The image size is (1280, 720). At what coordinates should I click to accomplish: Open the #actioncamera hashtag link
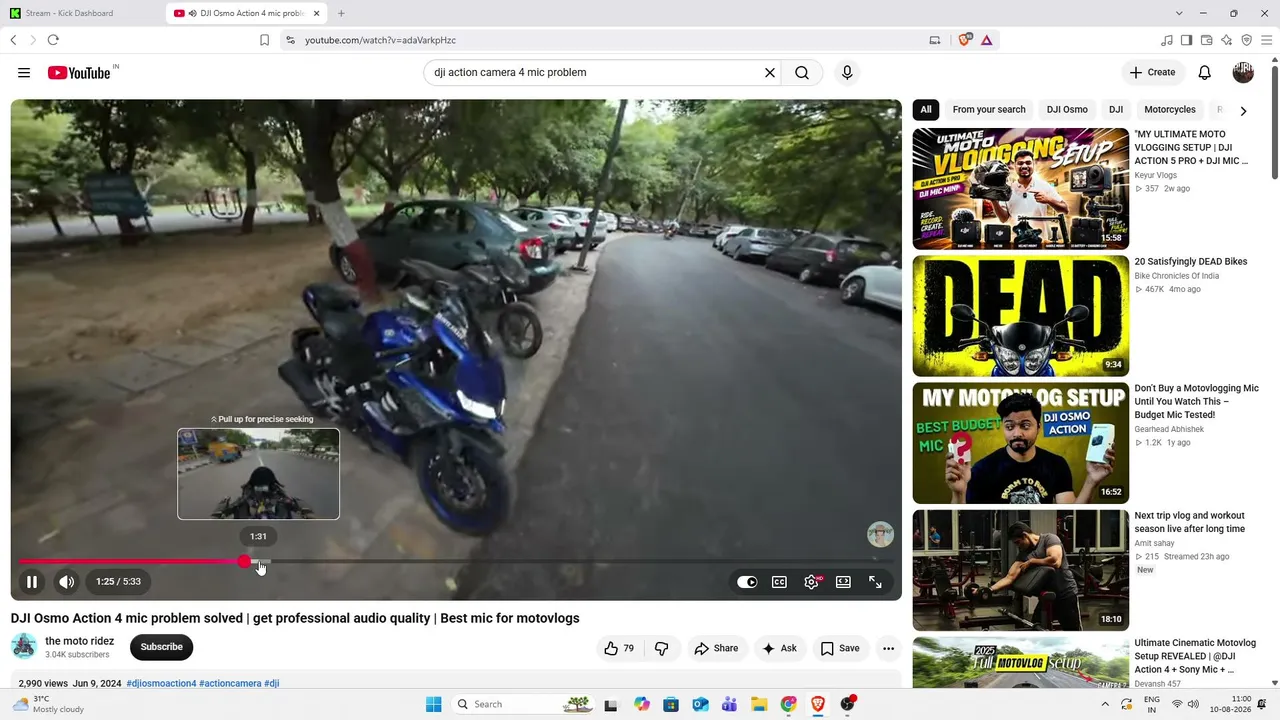[x=230, y=684]
